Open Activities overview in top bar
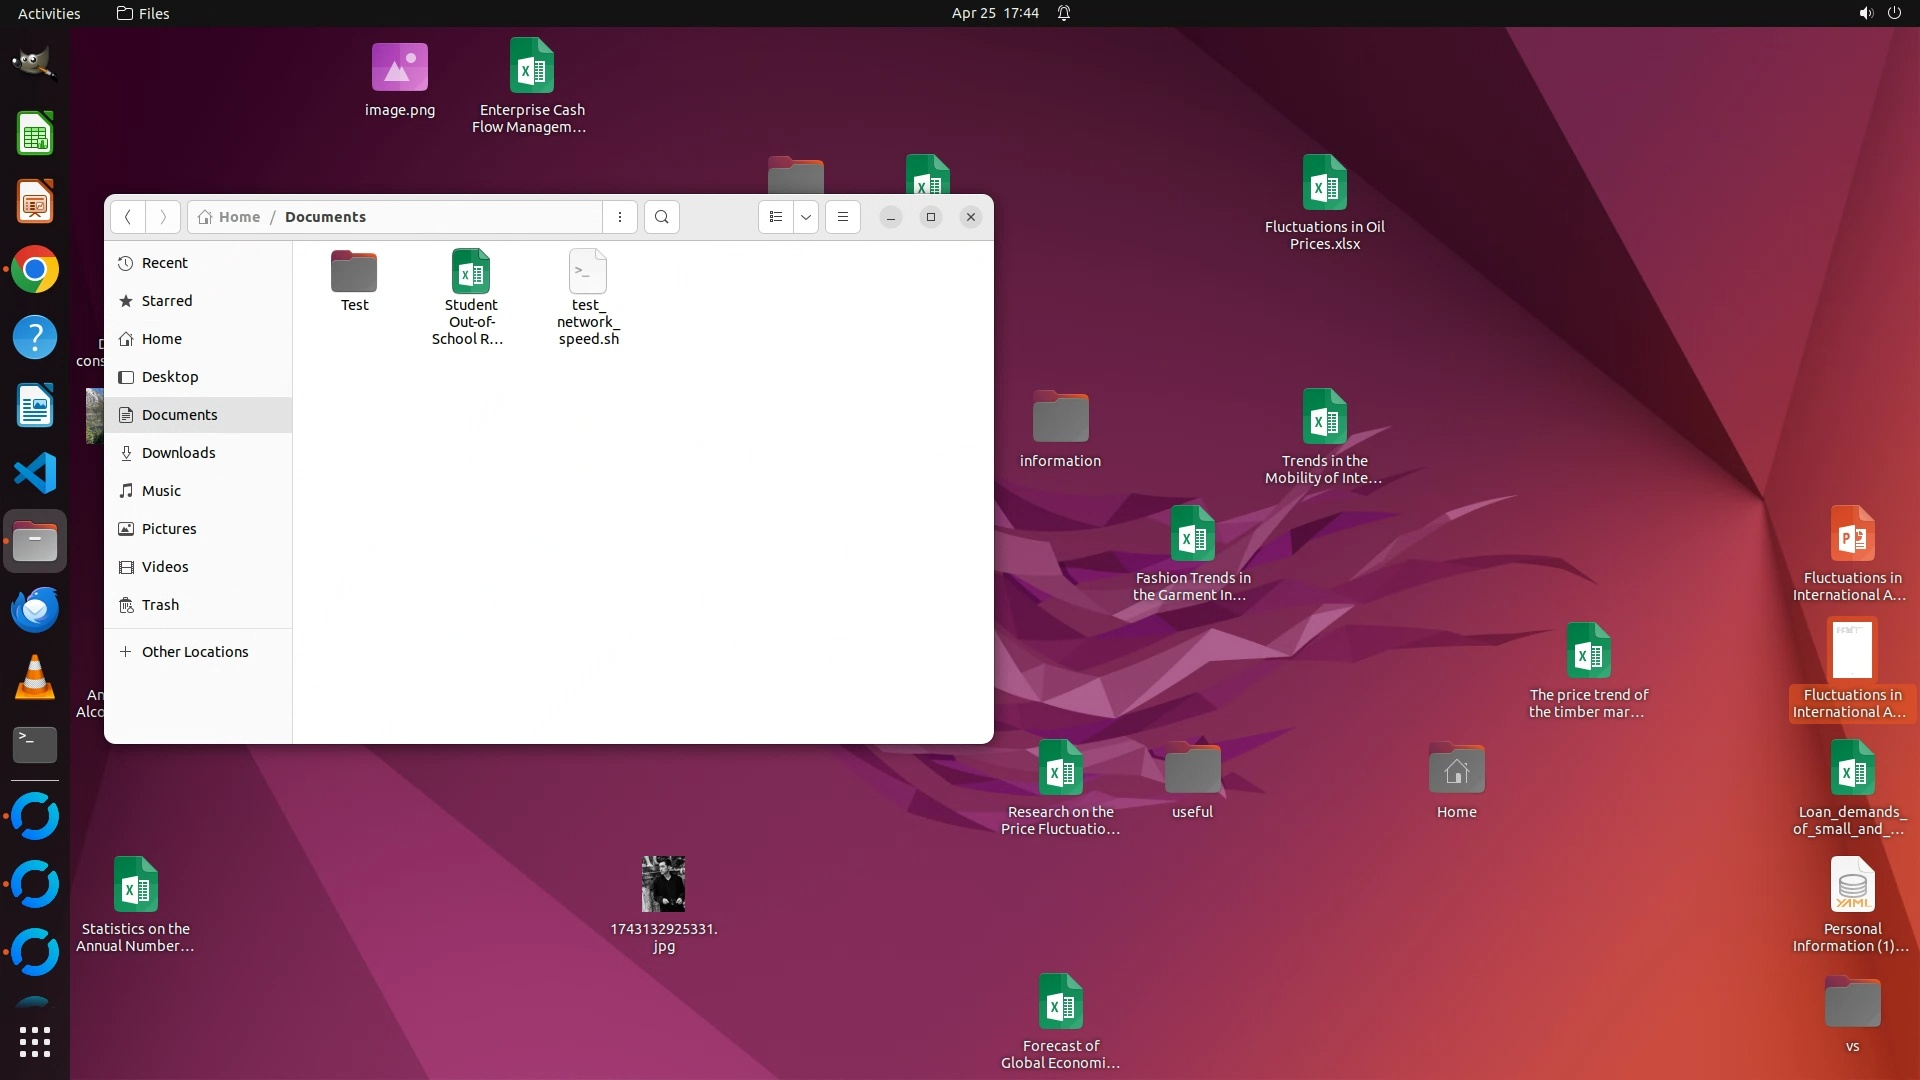 coord(49,13)
